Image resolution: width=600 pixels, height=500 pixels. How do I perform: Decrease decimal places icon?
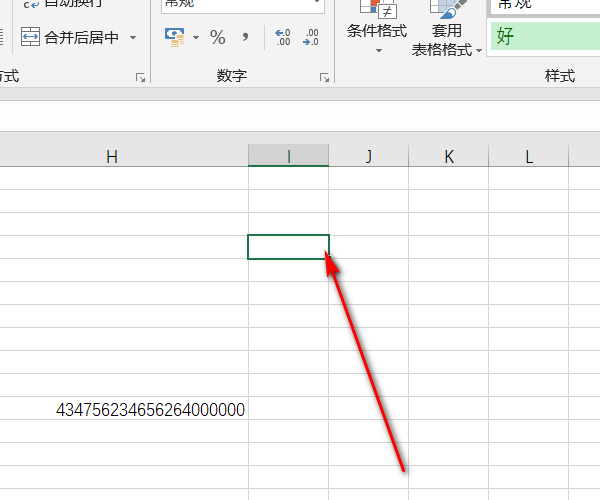click(311, 37)
